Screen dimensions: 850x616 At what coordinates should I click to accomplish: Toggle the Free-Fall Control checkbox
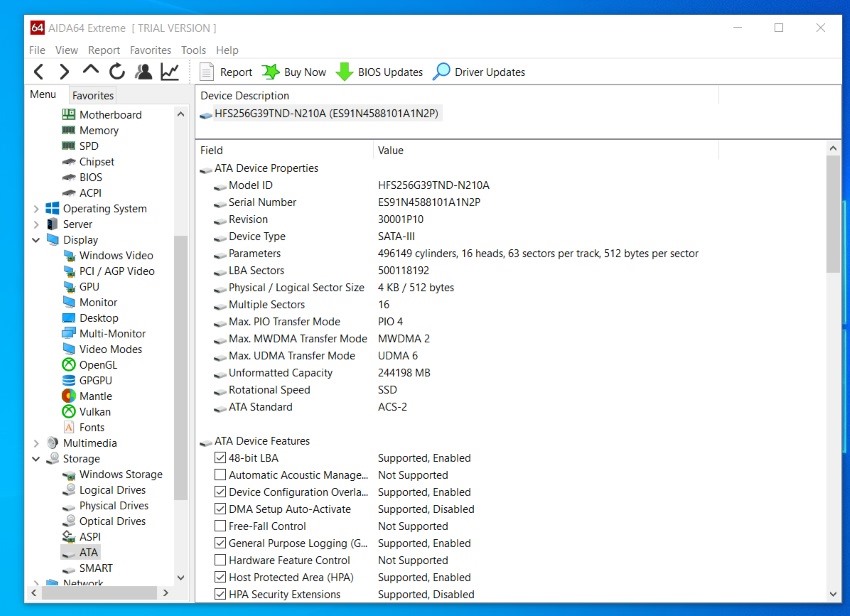click(220, 526)
